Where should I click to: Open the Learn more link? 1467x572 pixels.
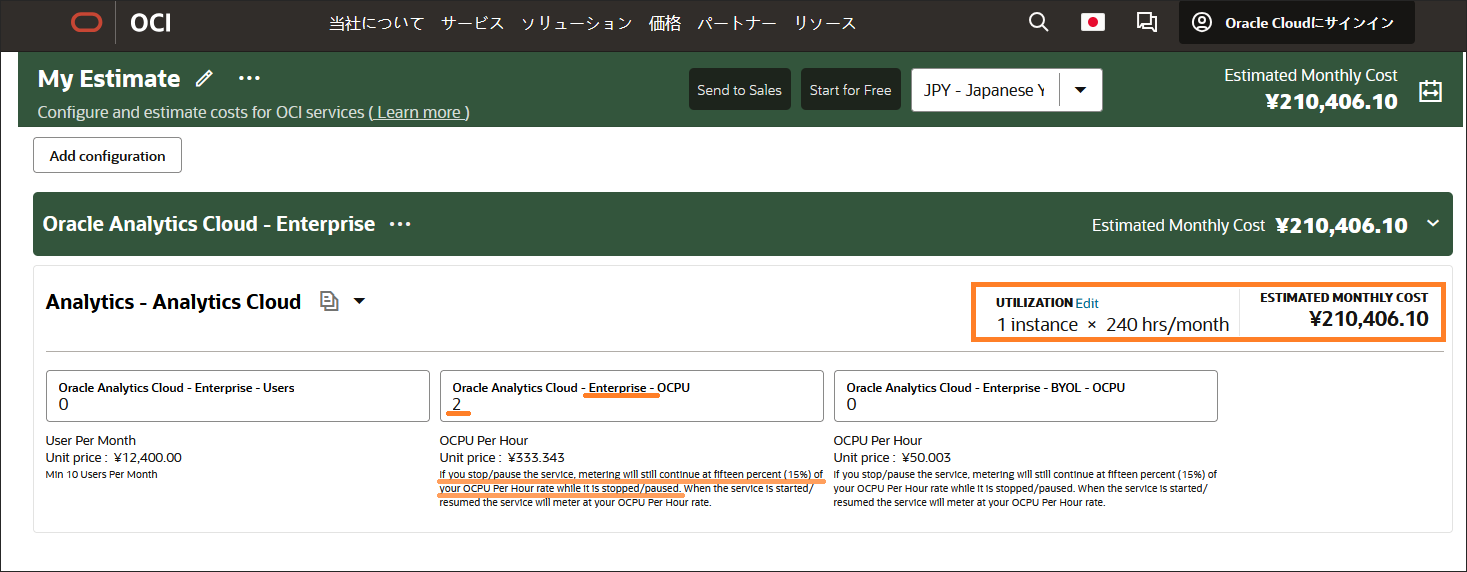point(419,112)
